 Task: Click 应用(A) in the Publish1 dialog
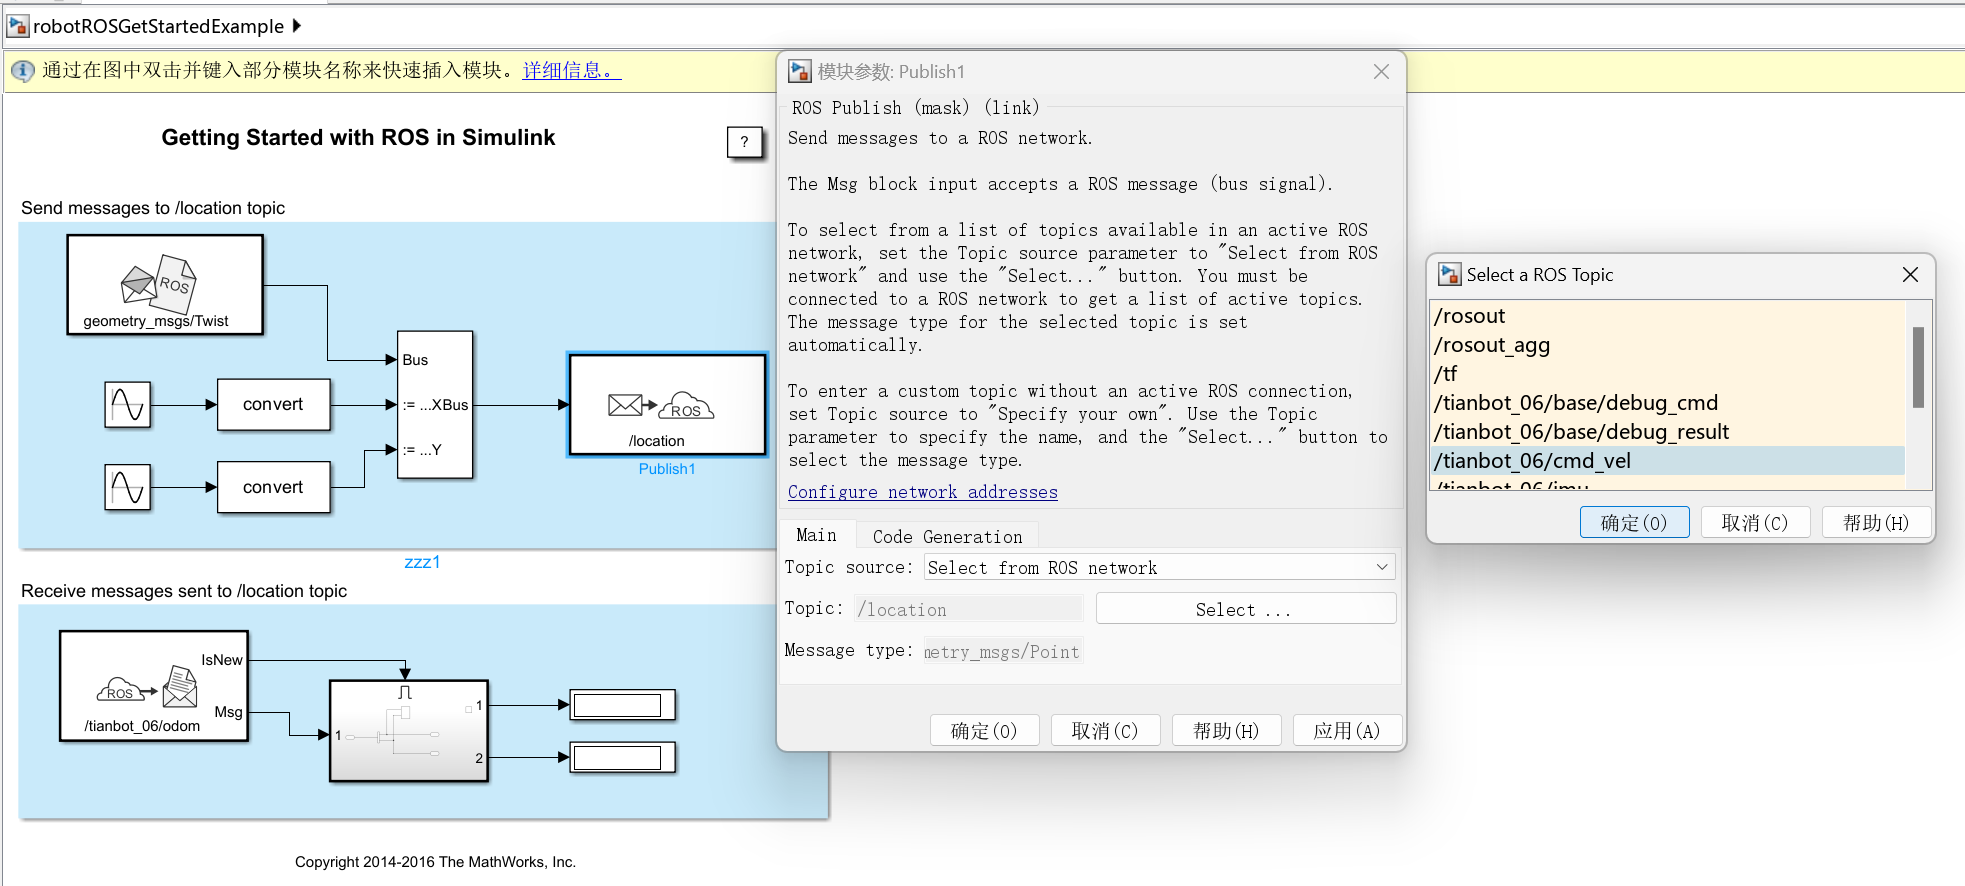[x=1347, y=731]
